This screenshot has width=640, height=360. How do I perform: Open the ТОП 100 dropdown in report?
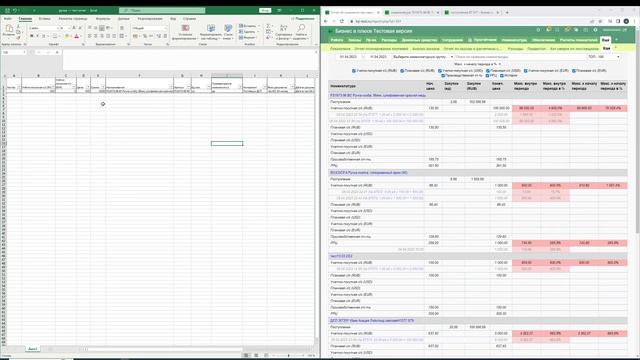(x=604, y=57)
